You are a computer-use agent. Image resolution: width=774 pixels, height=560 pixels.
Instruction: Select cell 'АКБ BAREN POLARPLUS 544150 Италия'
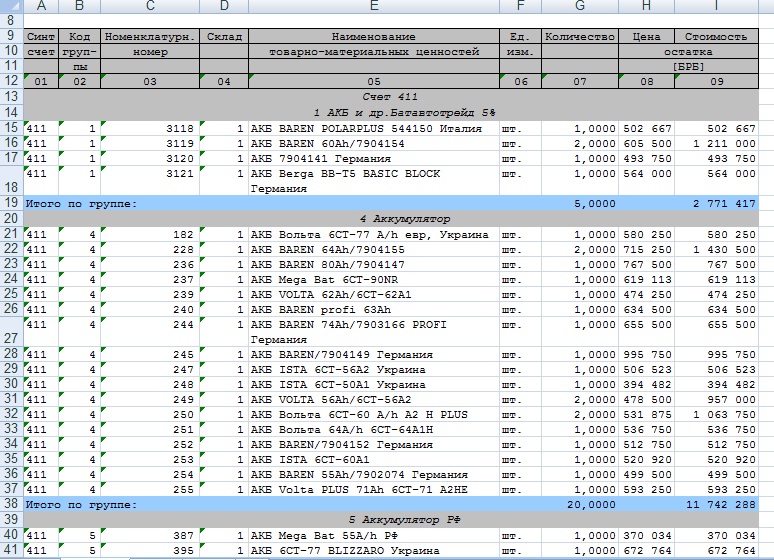click(373, 128)
